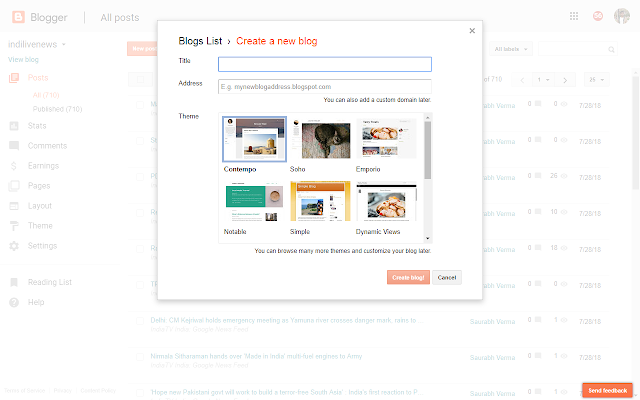Click the Help question mark icon
Image resolution: width=640 pixels, height=400 pixels.
[x=14, y=302]
